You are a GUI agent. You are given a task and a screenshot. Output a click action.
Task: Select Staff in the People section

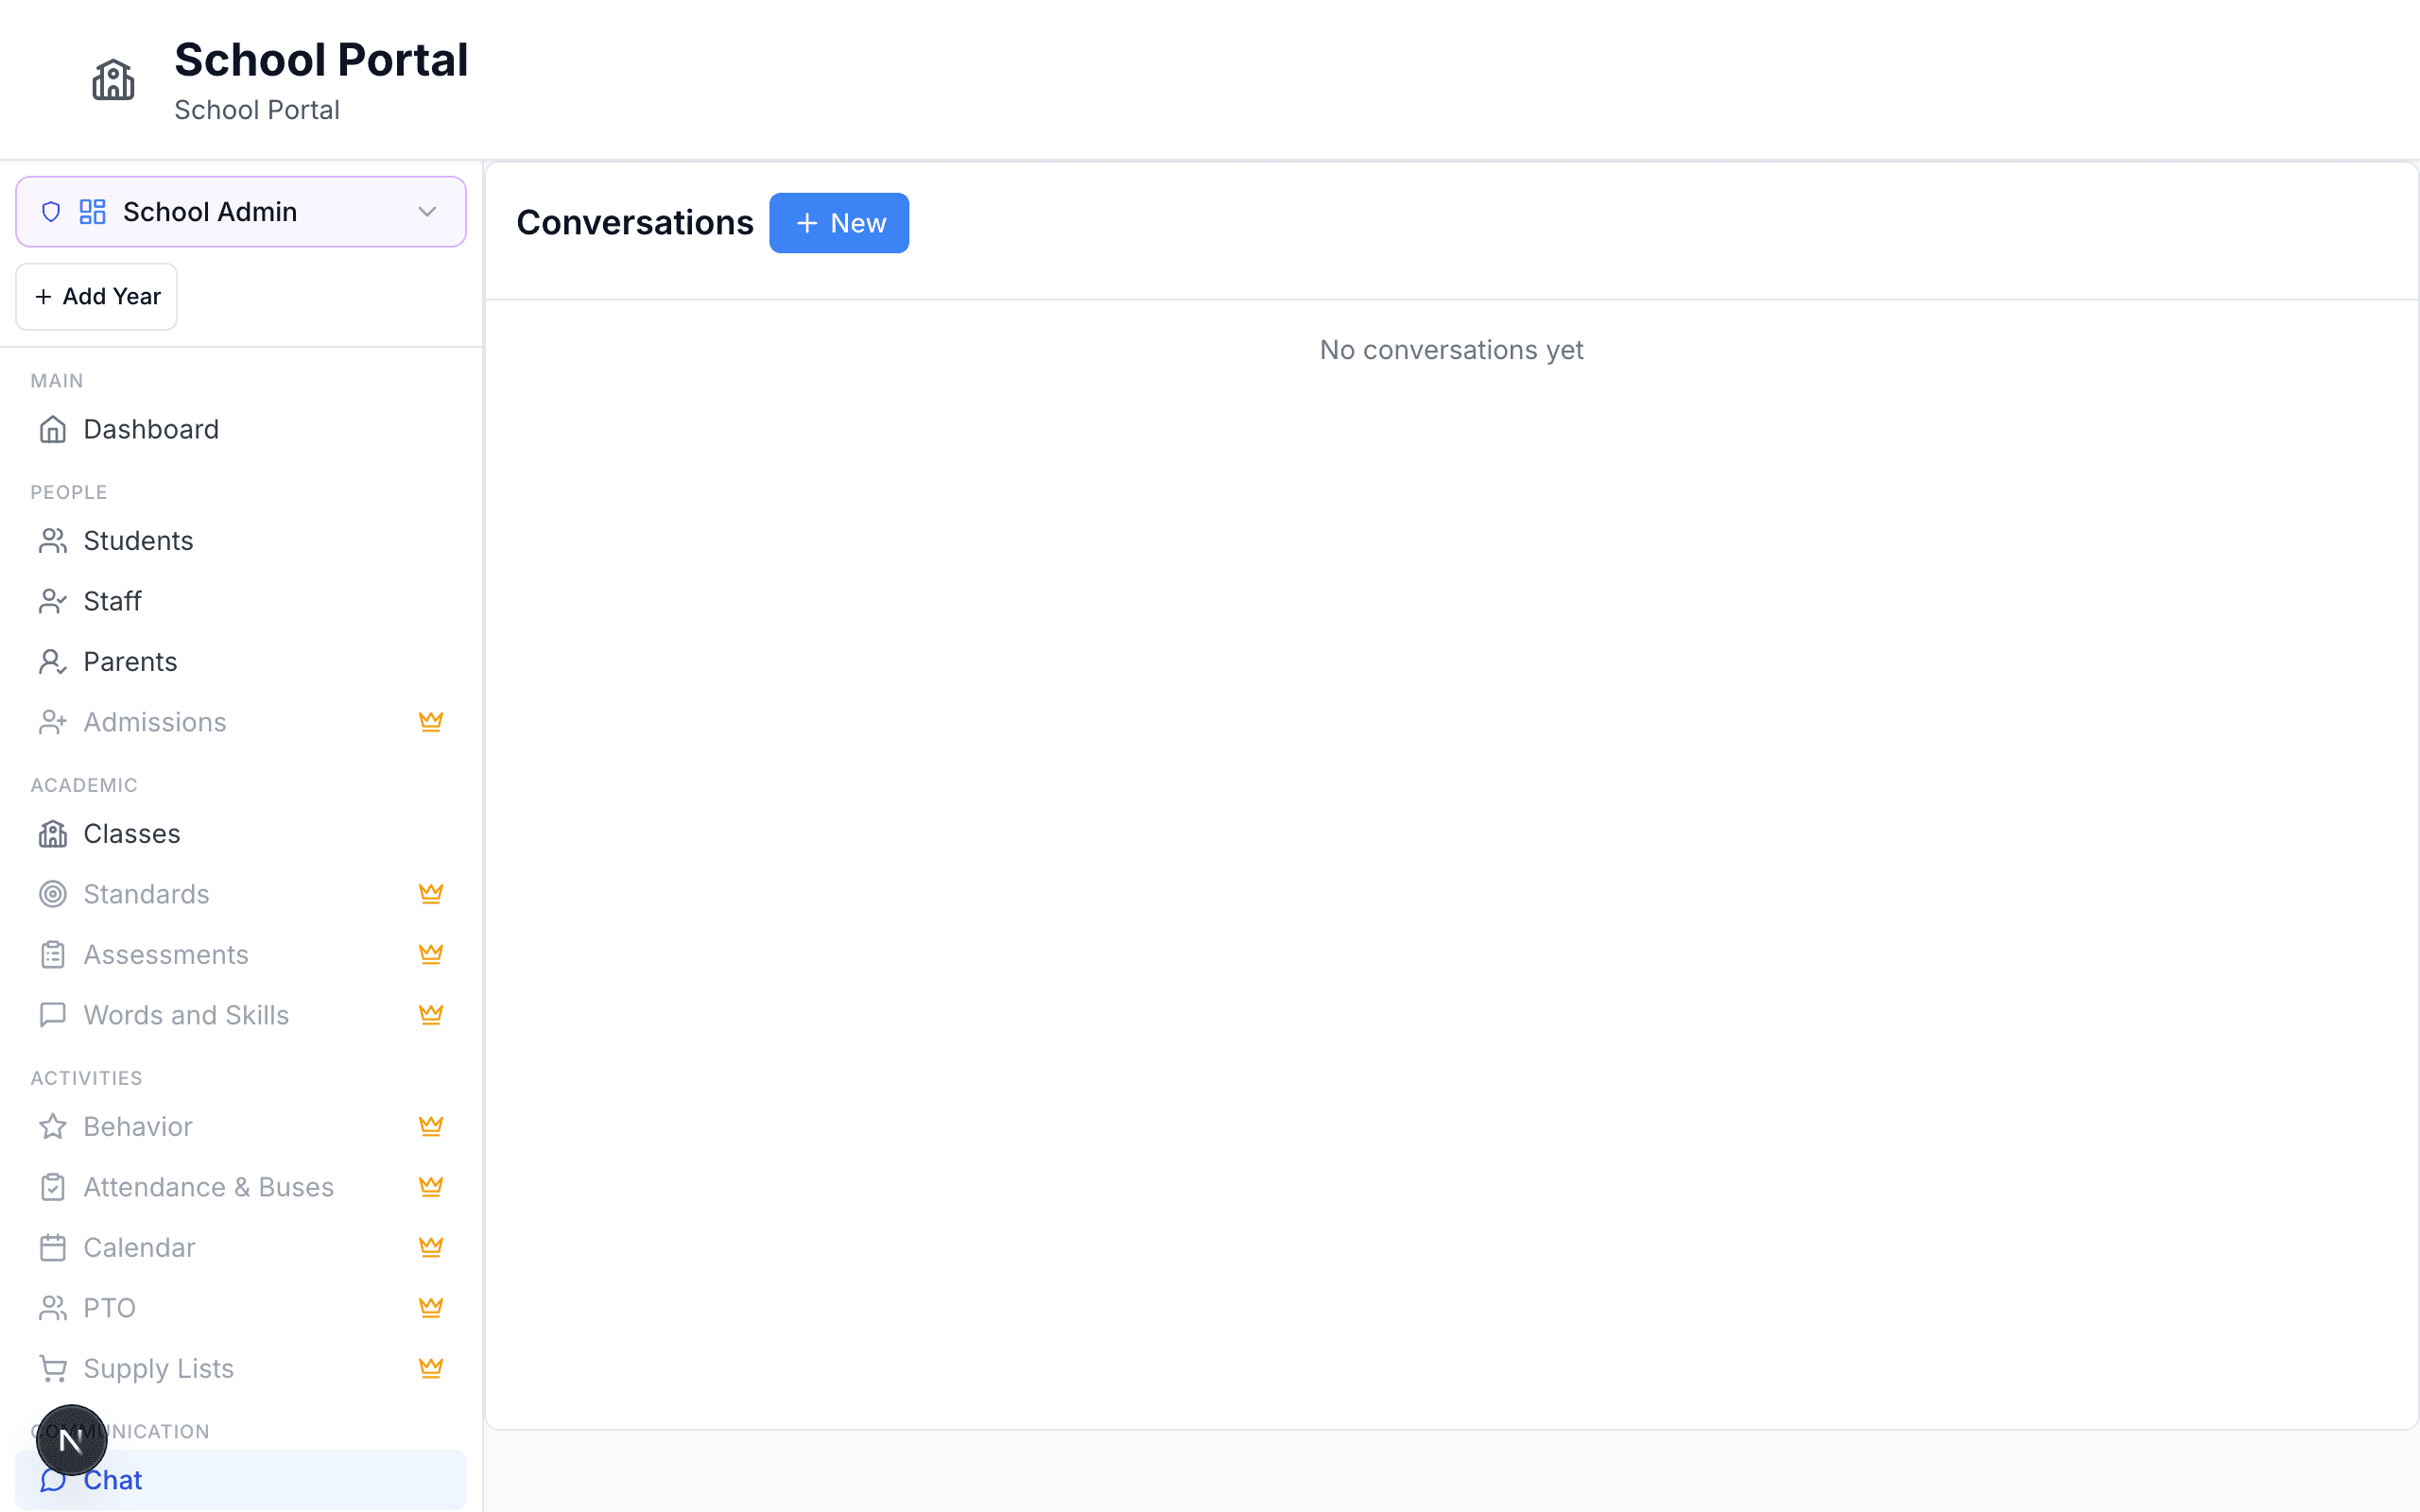(112, 600)
